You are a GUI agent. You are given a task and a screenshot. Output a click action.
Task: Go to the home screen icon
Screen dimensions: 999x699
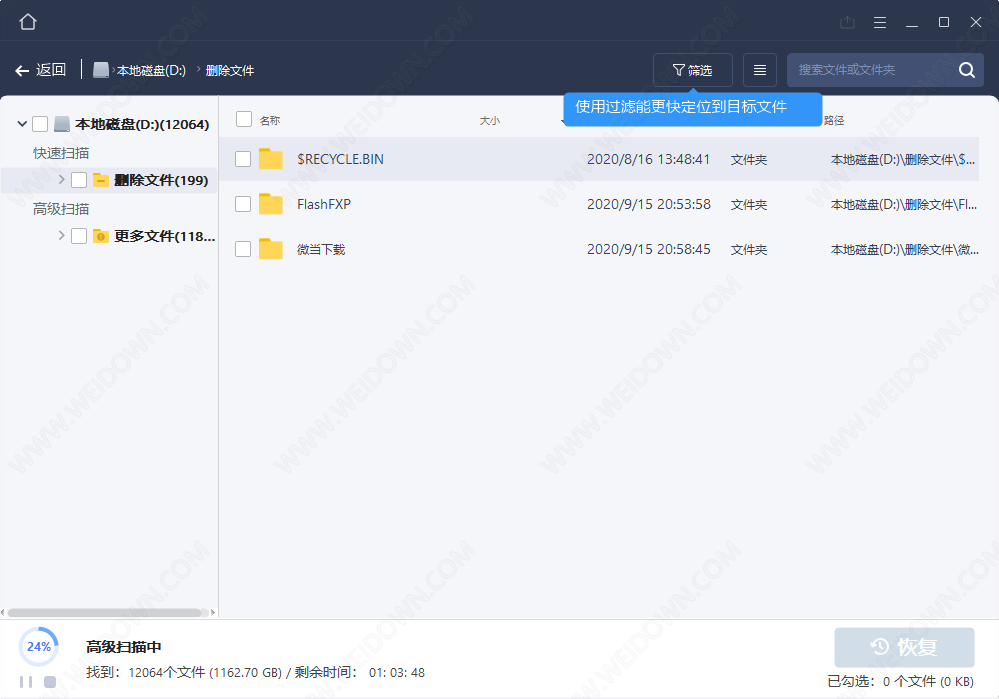click(x=28, y=22)
